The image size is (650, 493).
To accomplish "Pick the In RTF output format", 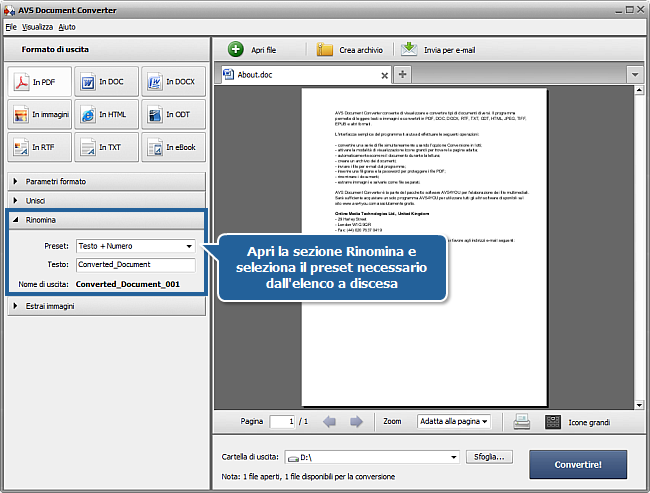I will point(39,147).
